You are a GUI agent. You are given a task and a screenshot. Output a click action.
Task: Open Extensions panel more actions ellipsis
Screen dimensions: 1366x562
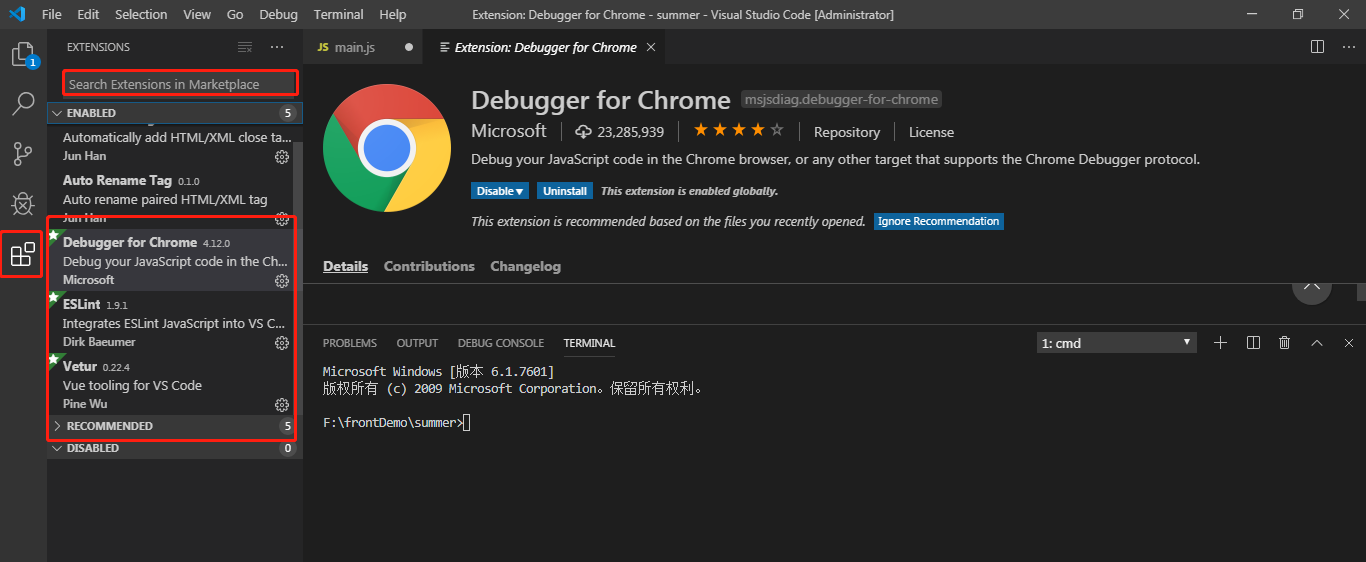277,47
